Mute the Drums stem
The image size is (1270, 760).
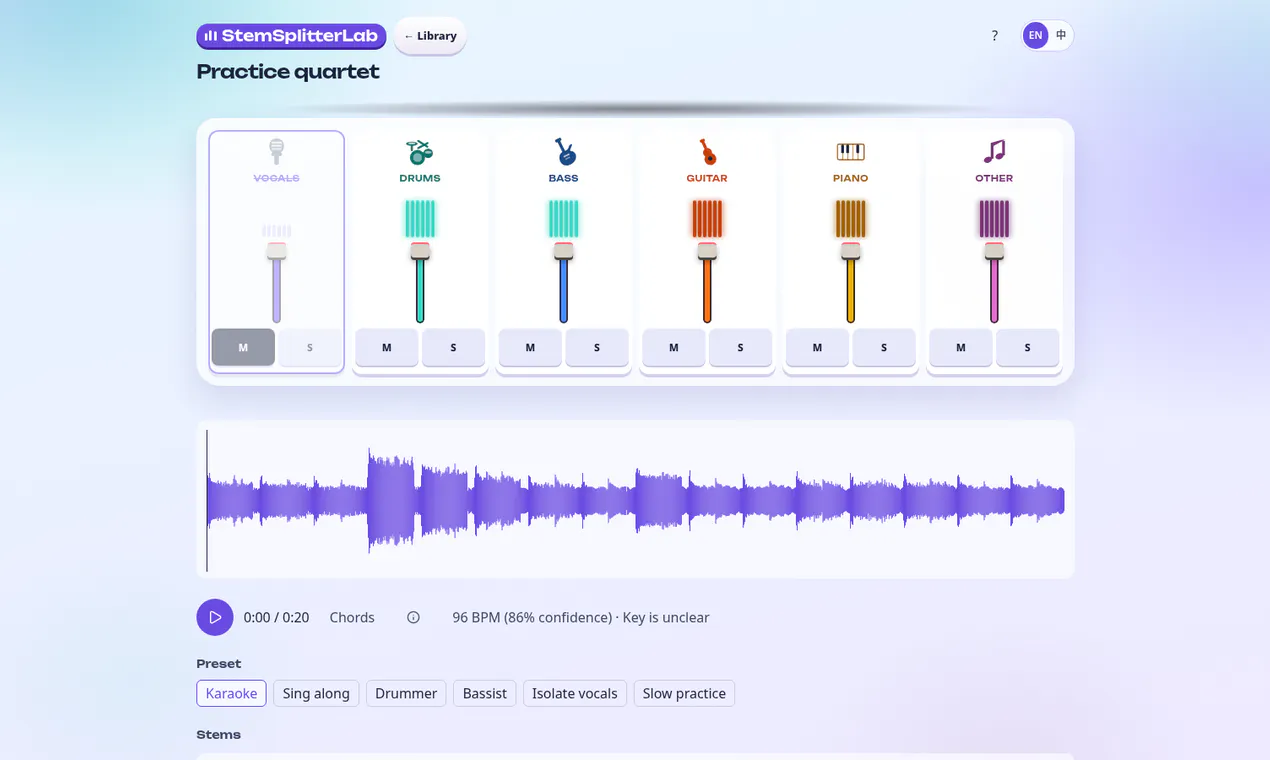(x=387, y=347)
